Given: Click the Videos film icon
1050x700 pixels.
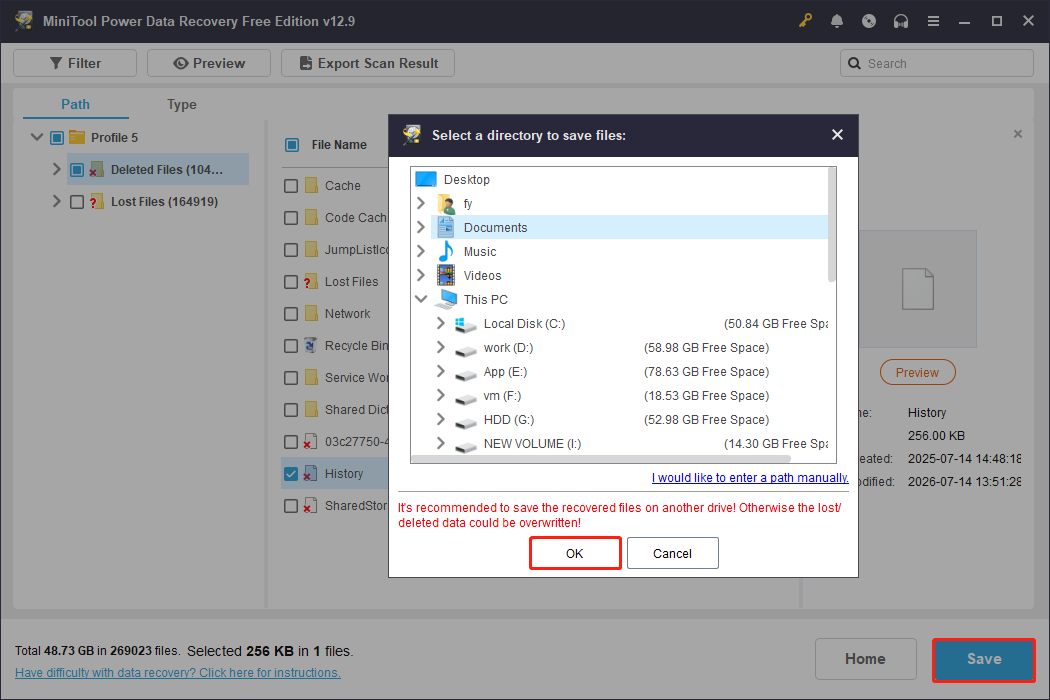Looking at the screenshot, I should coord(446,275).
